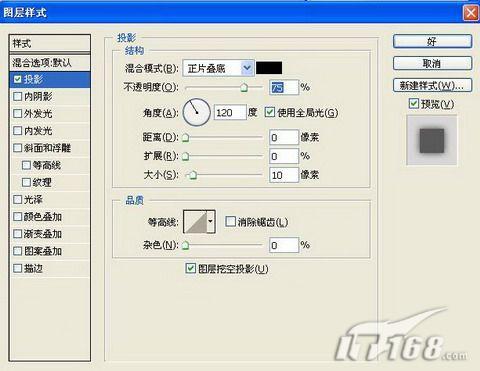Click the black shadow color swatch
Image resolution: width=480 pixels, height=371 pixels.
[269, 68]
